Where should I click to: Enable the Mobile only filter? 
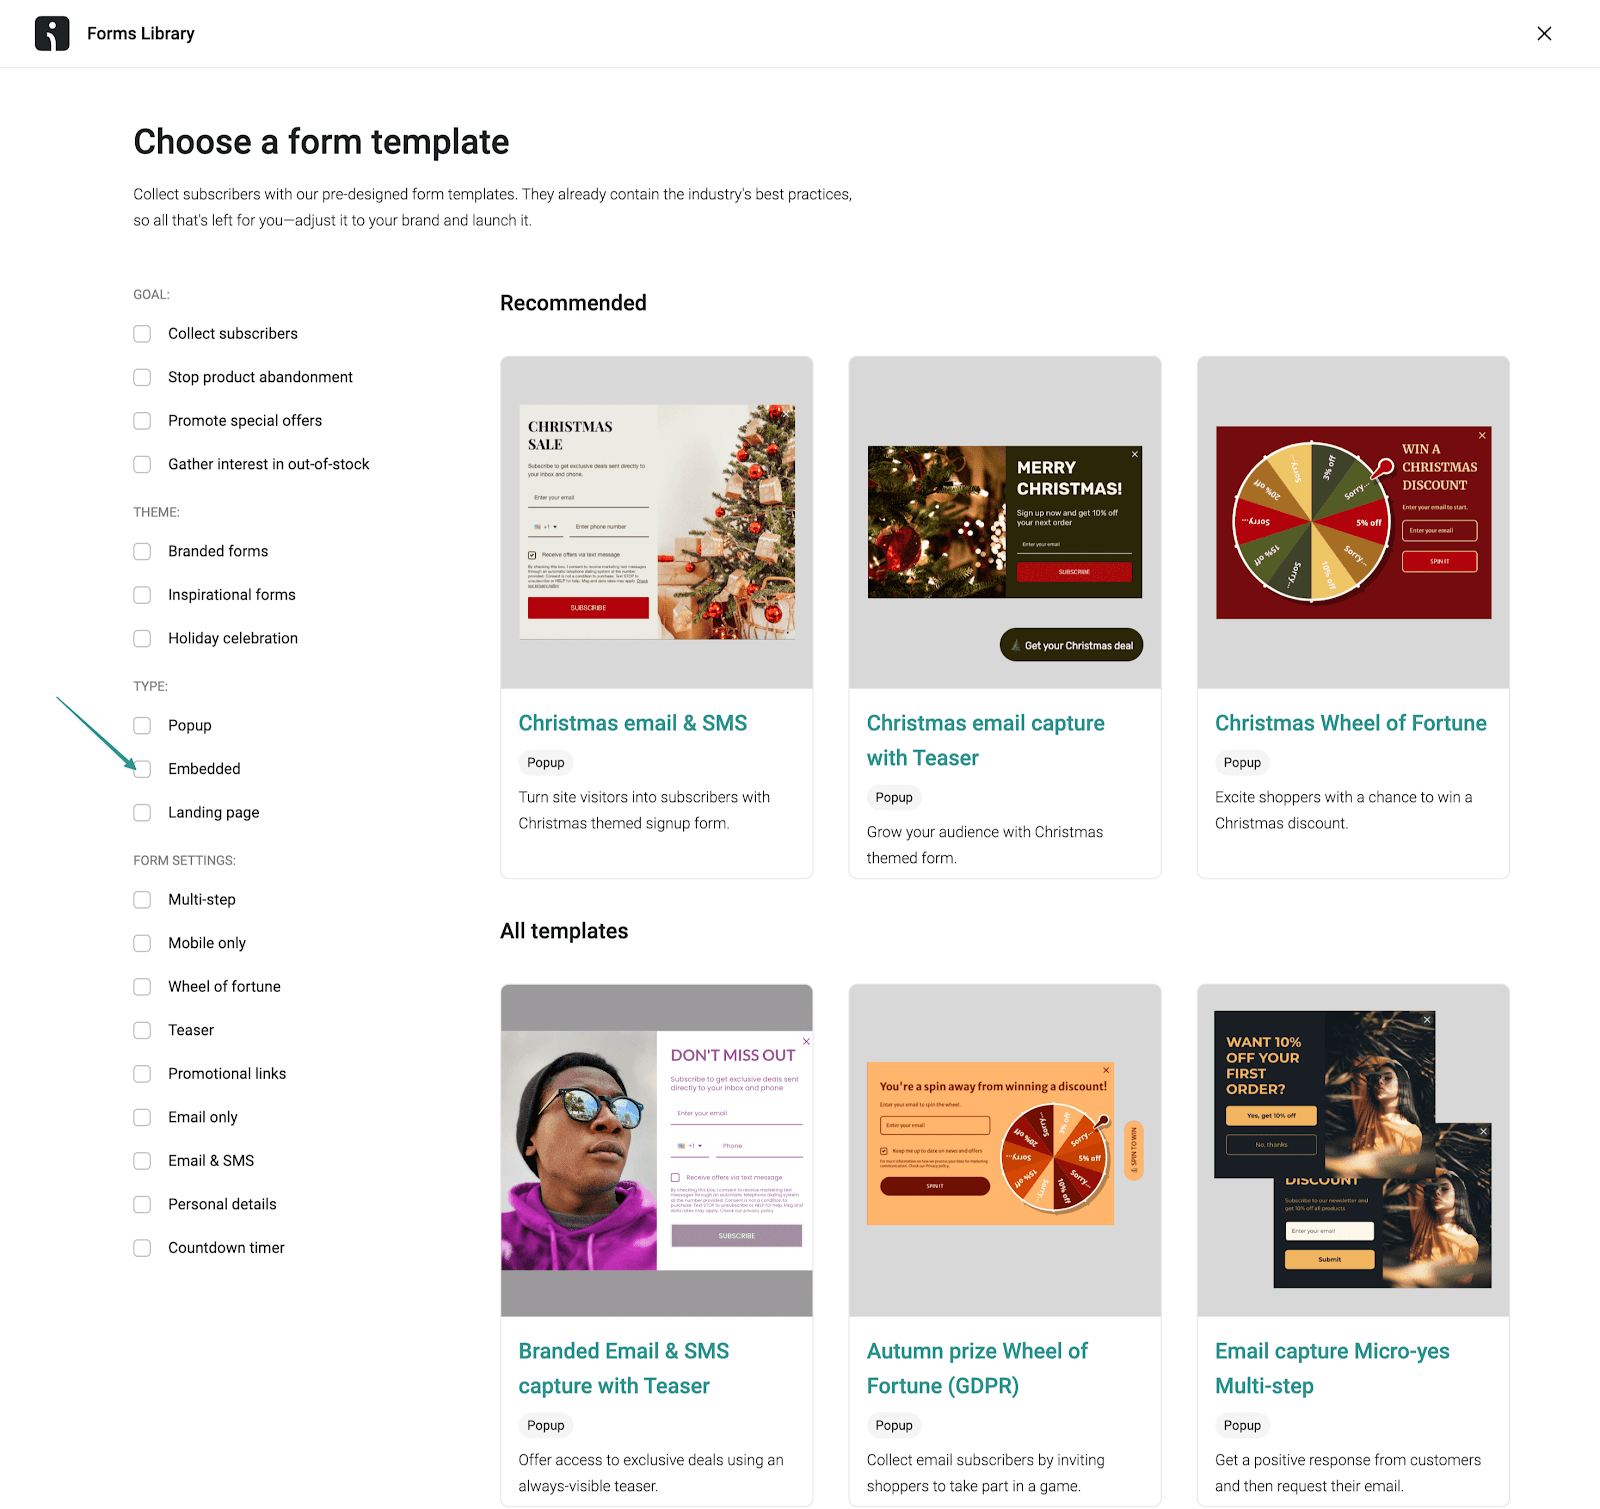pos(141,942)
